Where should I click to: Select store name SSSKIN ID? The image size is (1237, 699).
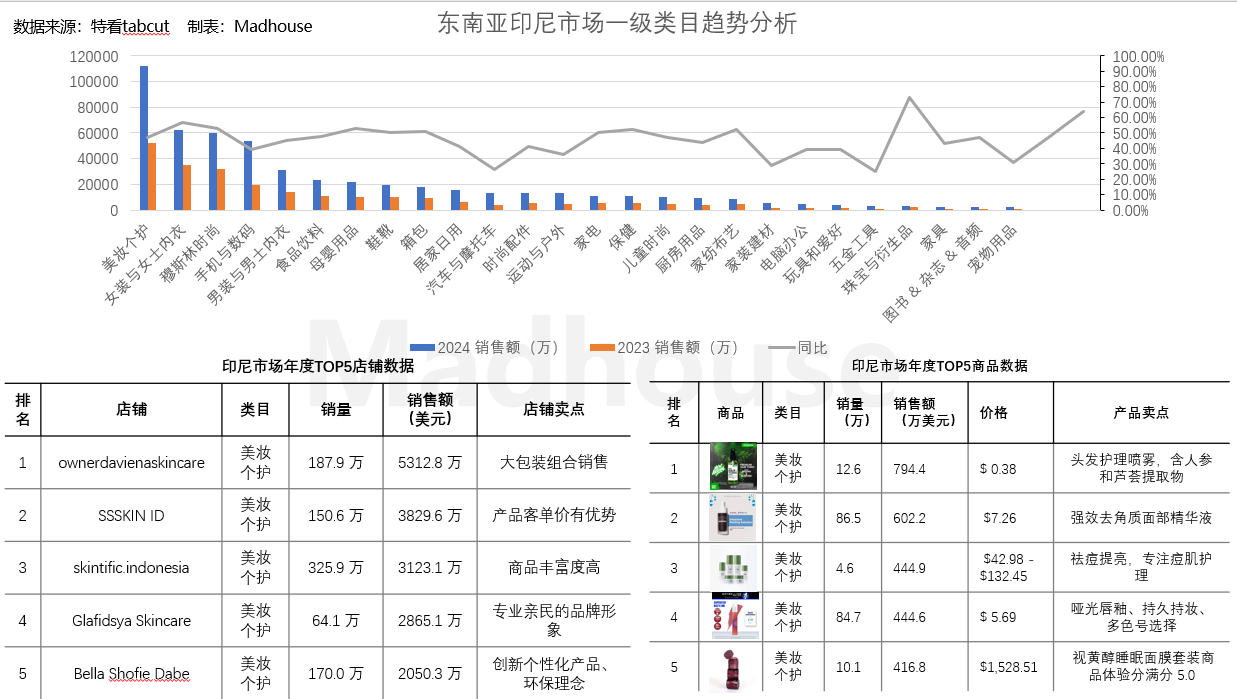[131, 515]
